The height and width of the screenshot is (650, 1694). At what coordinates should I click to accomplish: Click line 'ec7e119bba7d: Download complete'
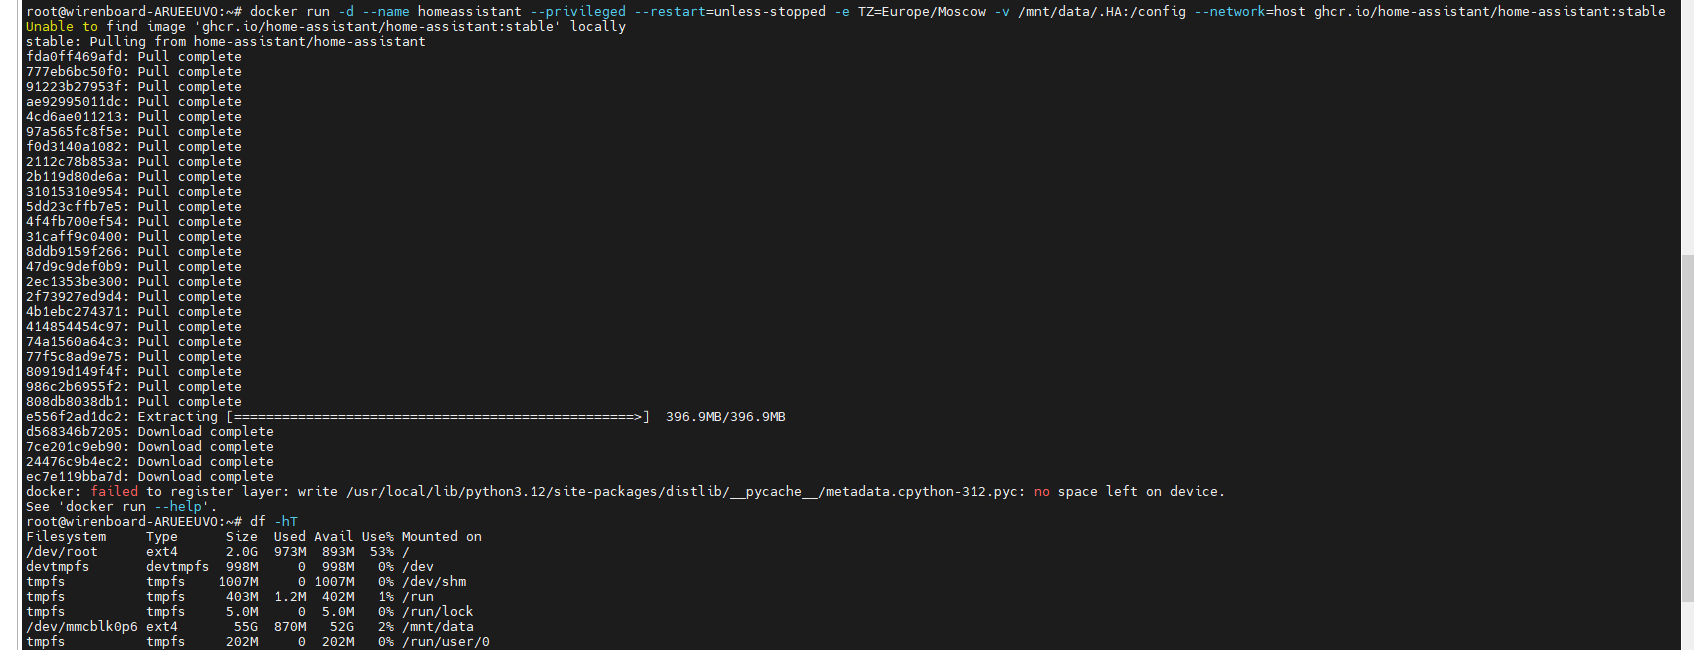click(x=150, y=477)
